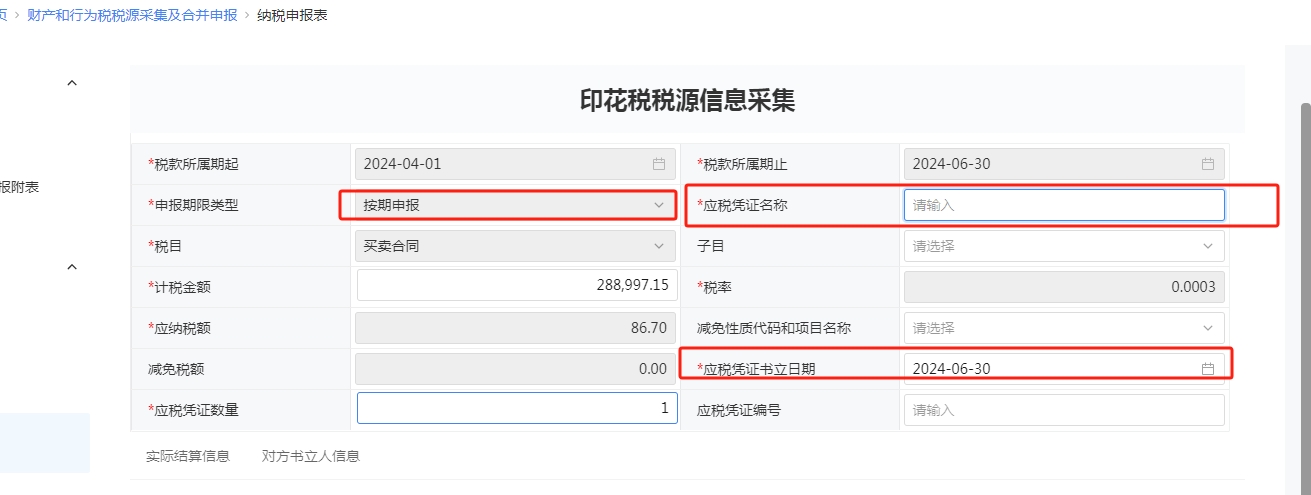The height and width of the screenshot is (495, 1311).
Task: Select the highlighted sidebar menu item
Action: click(x=44, y=443)
